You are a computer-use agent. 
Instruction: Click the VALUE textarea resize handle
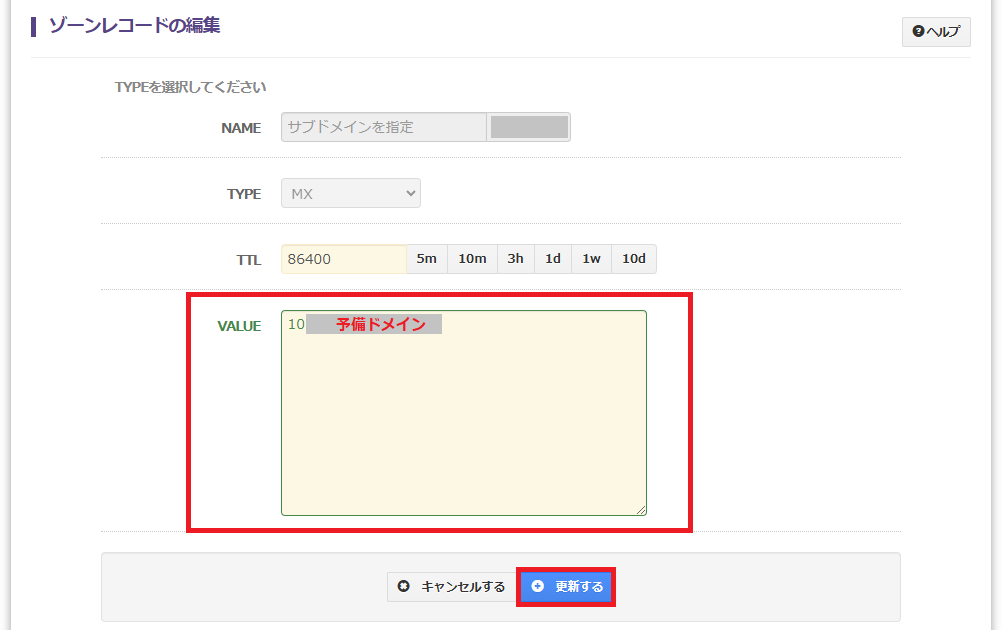(x=641, y=509)
